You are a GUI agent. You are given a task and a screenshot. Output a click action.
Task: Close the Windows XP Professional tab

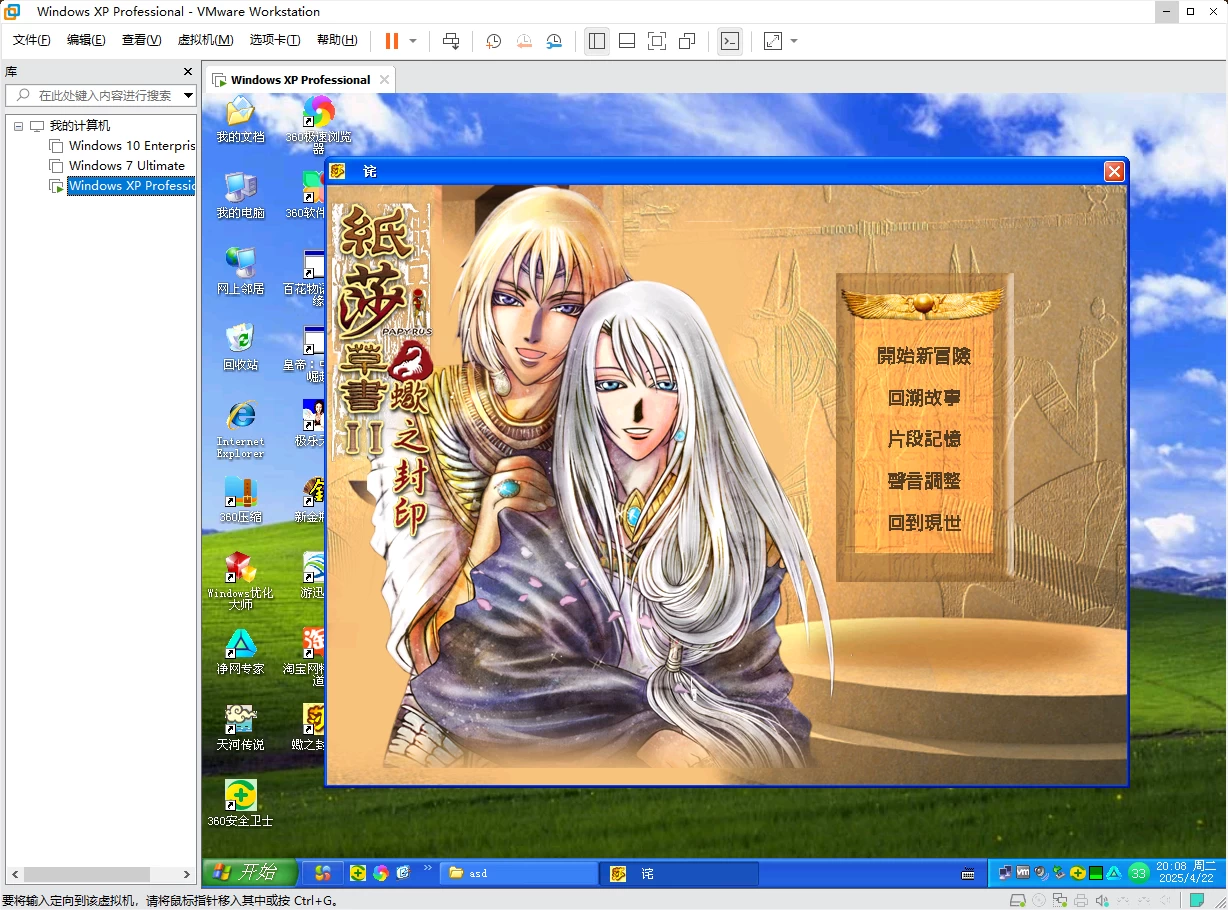384,80
